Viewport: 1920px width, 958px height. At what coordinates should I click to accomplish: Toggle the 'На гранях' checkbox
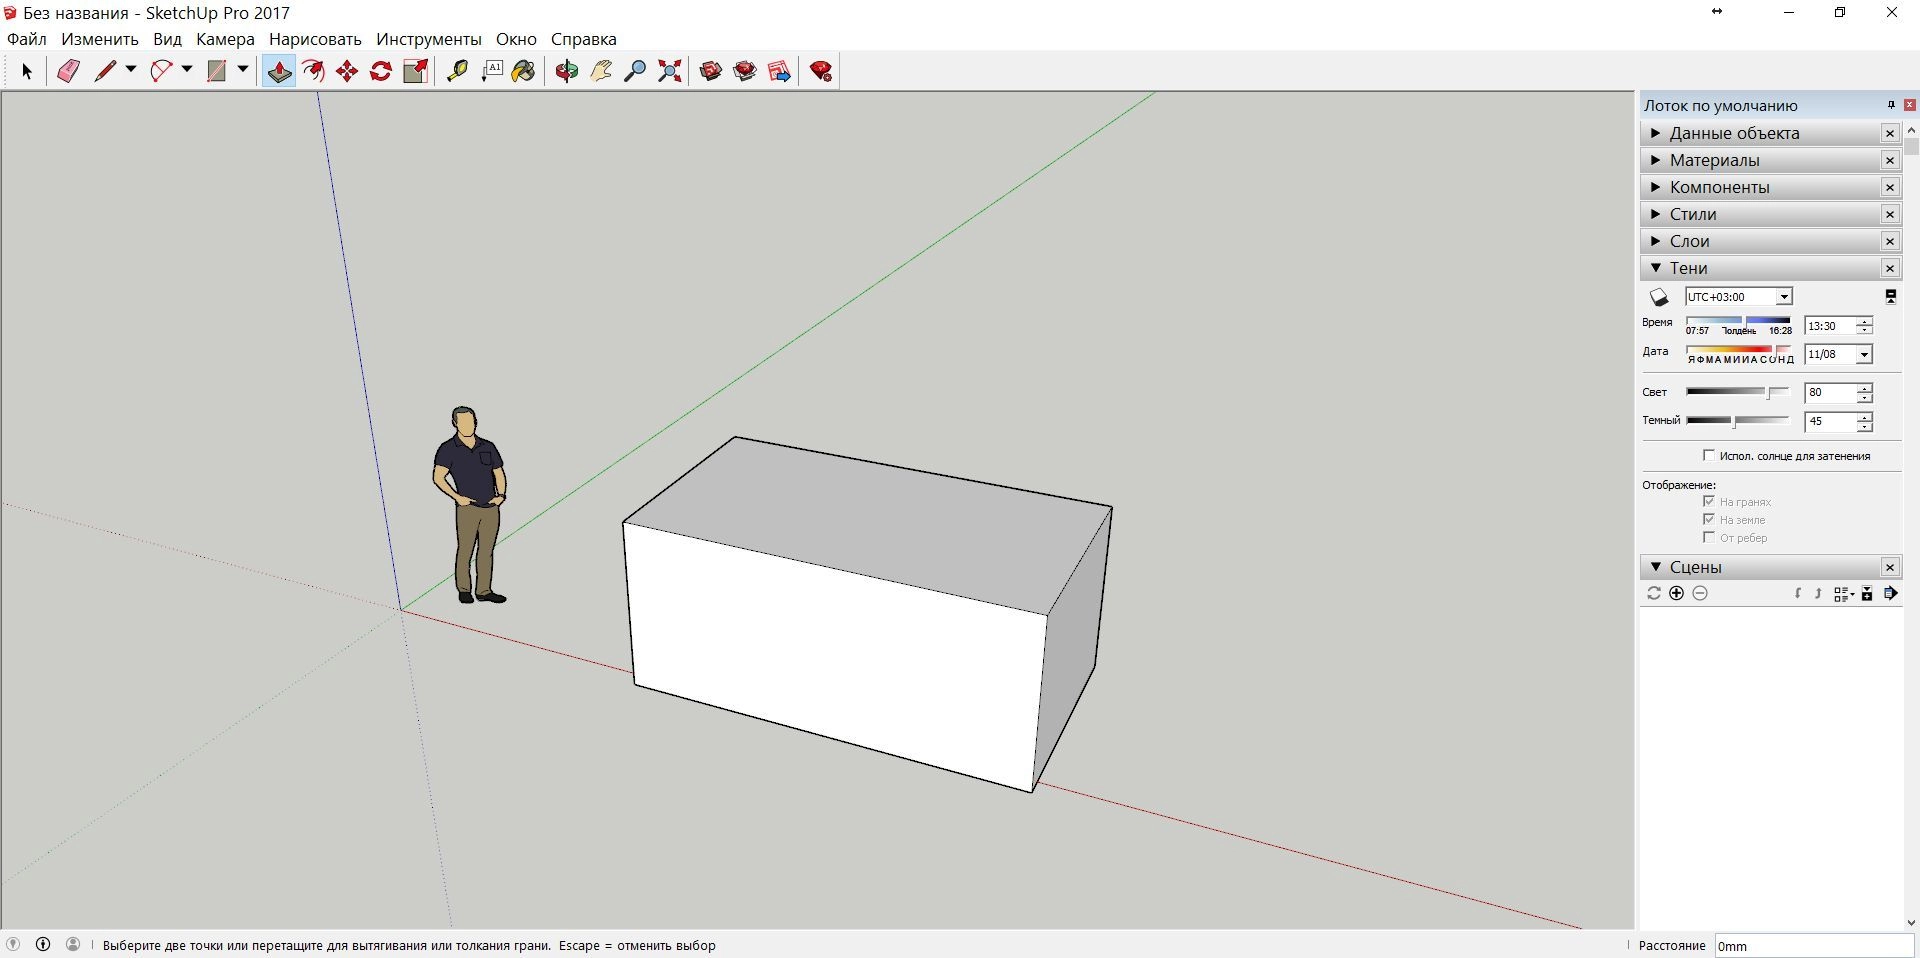[1709, 501]
